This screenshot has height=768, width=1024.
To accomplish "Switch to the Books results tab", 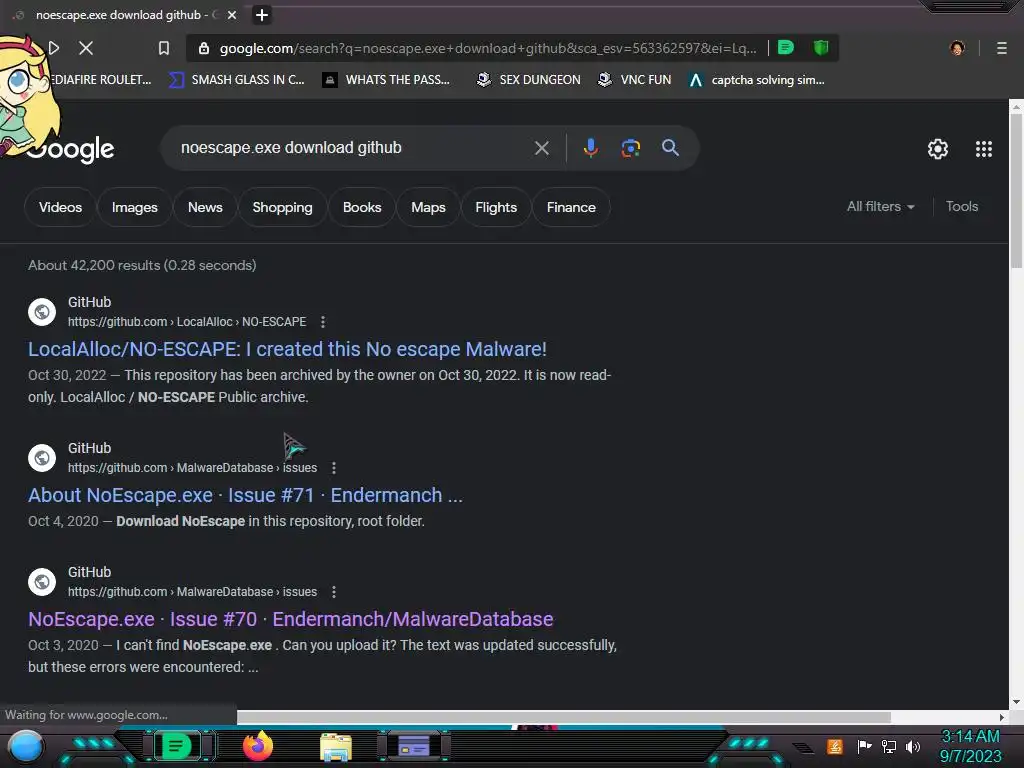I will pos(362,207).
